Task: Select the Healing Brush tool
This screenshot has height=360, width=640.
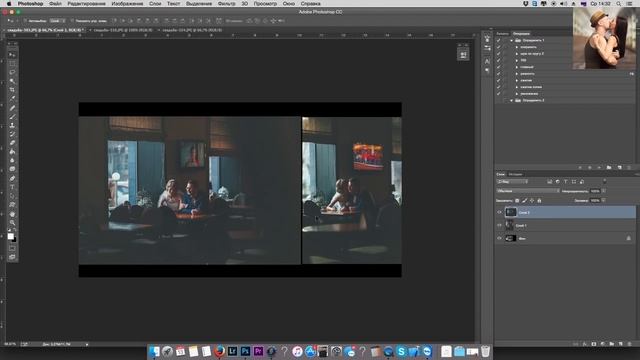Action: point(12,108)
